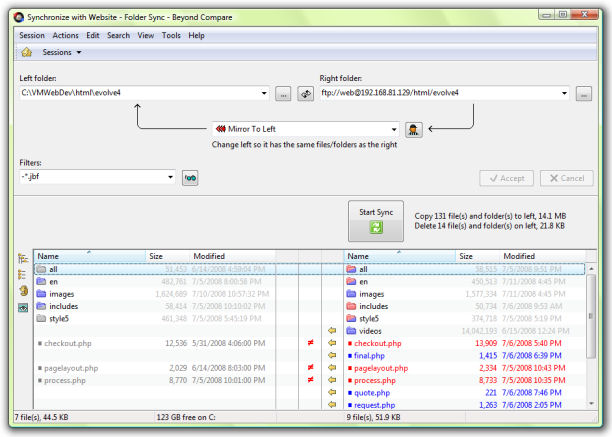Viewport: 612px width, 437px height.
Task: Expand the right folder path dropdown
Action: [x=564, y=93]
